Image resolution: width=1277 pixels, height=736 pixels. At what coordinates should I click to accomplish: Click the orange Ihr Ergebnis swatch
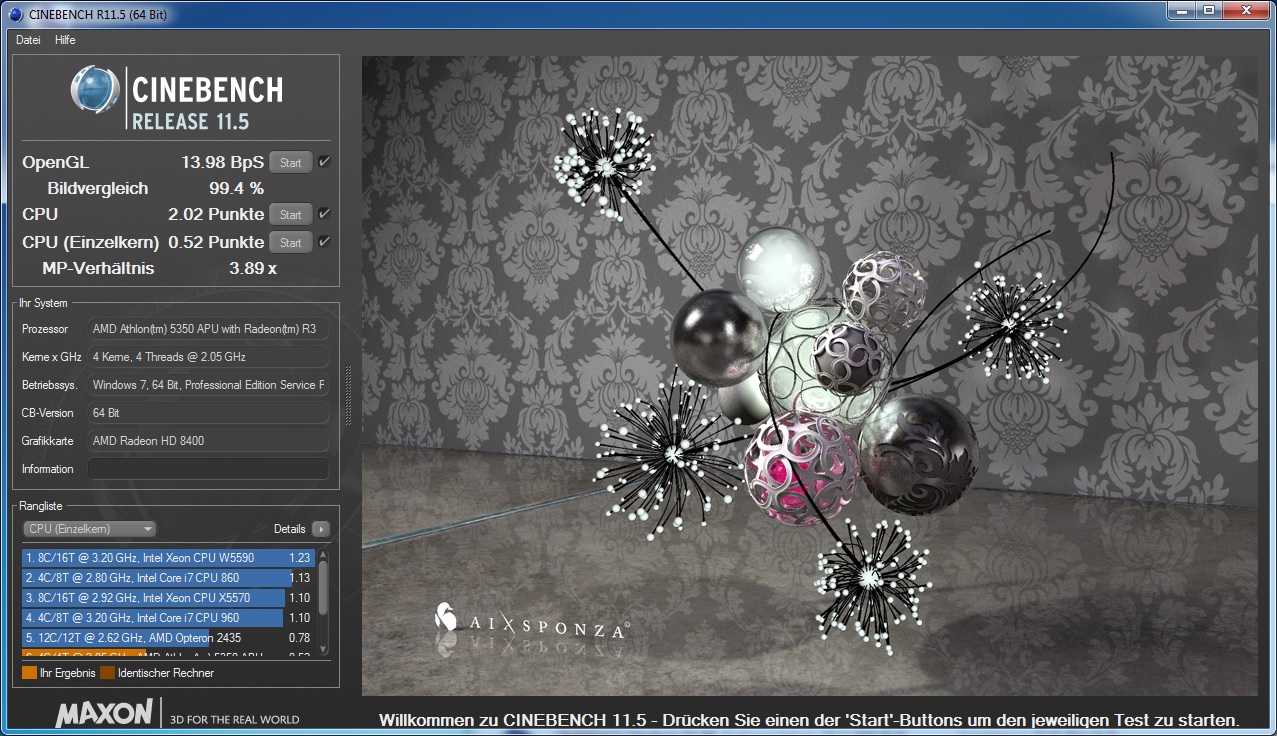(x=29, y=673)
